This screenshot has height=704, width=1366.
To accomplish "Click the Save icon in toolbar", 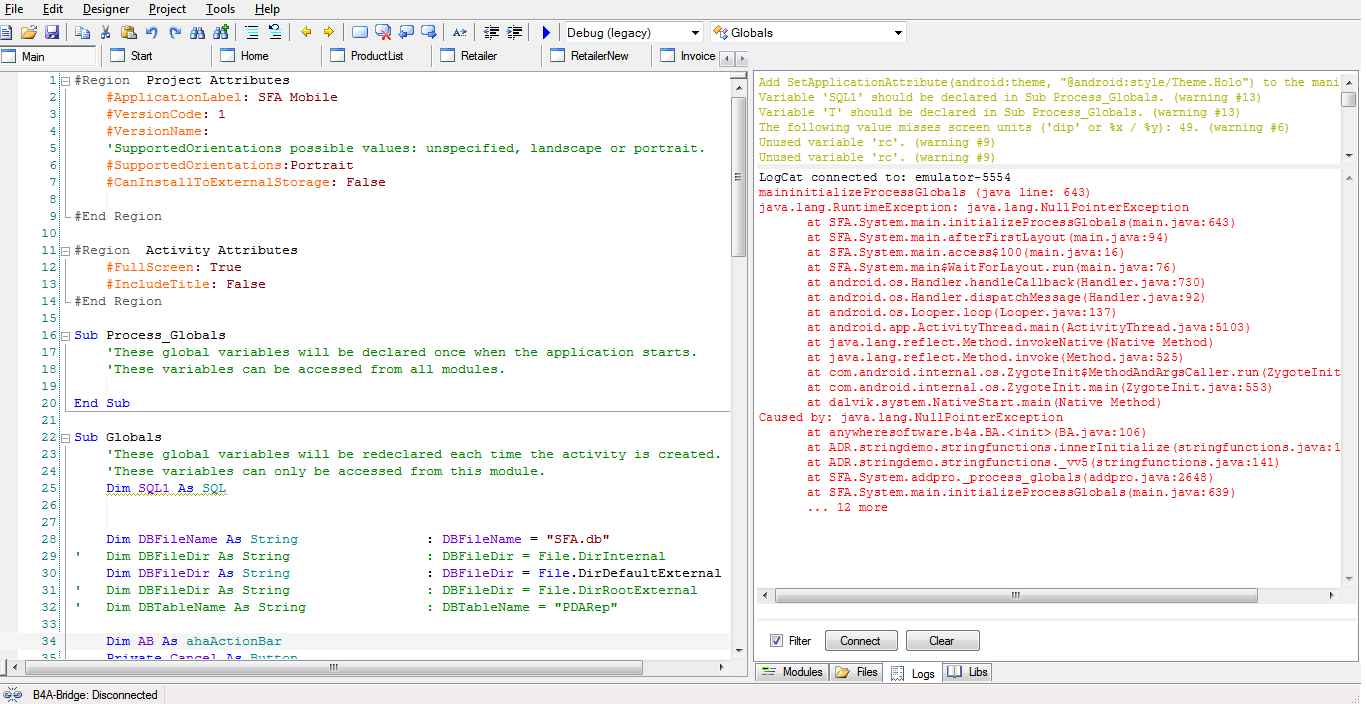I will [x=52, y=33].
